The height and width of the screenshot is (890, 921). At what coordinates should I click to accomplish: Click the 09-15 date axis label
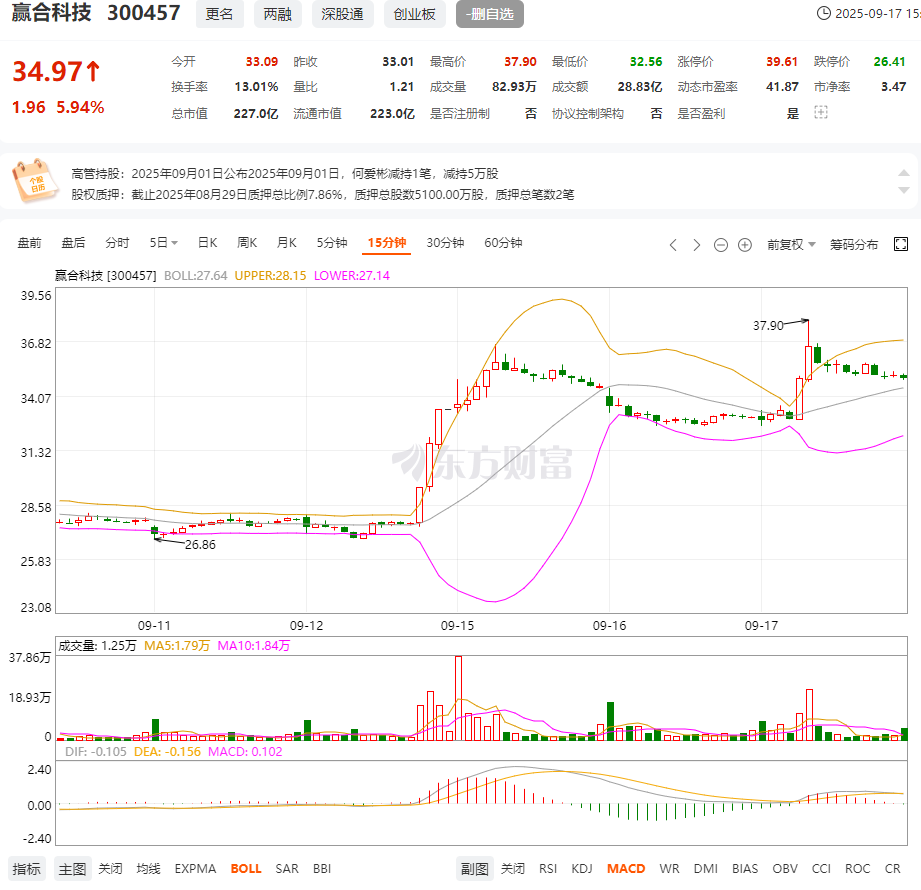pos(458,626)
